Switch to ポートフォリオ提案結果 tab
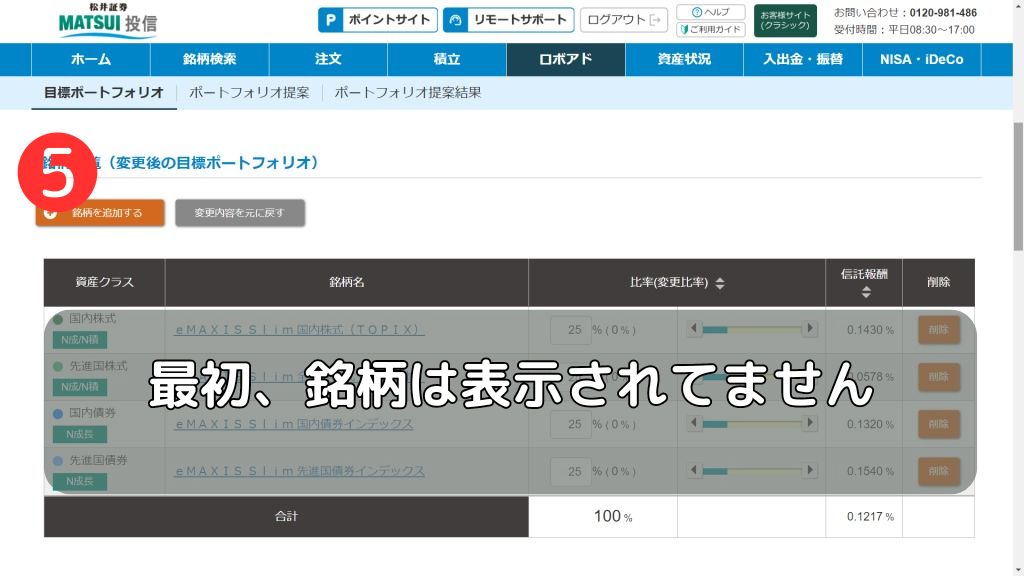1024x576 pixels. pos(408,93)
